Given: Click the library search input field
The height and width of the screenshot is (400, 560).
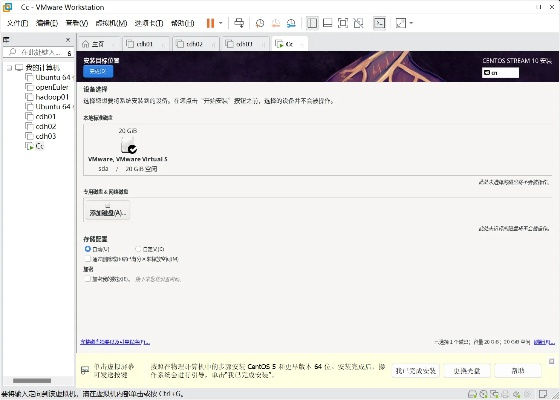Looking at the screenshot, I should (39, 52).
